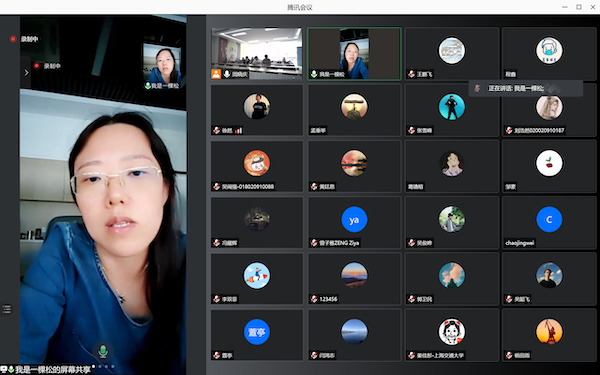Close the now-speaking notification banner
Viewport: 600px width, 375px height.
[x=553, y=88]
